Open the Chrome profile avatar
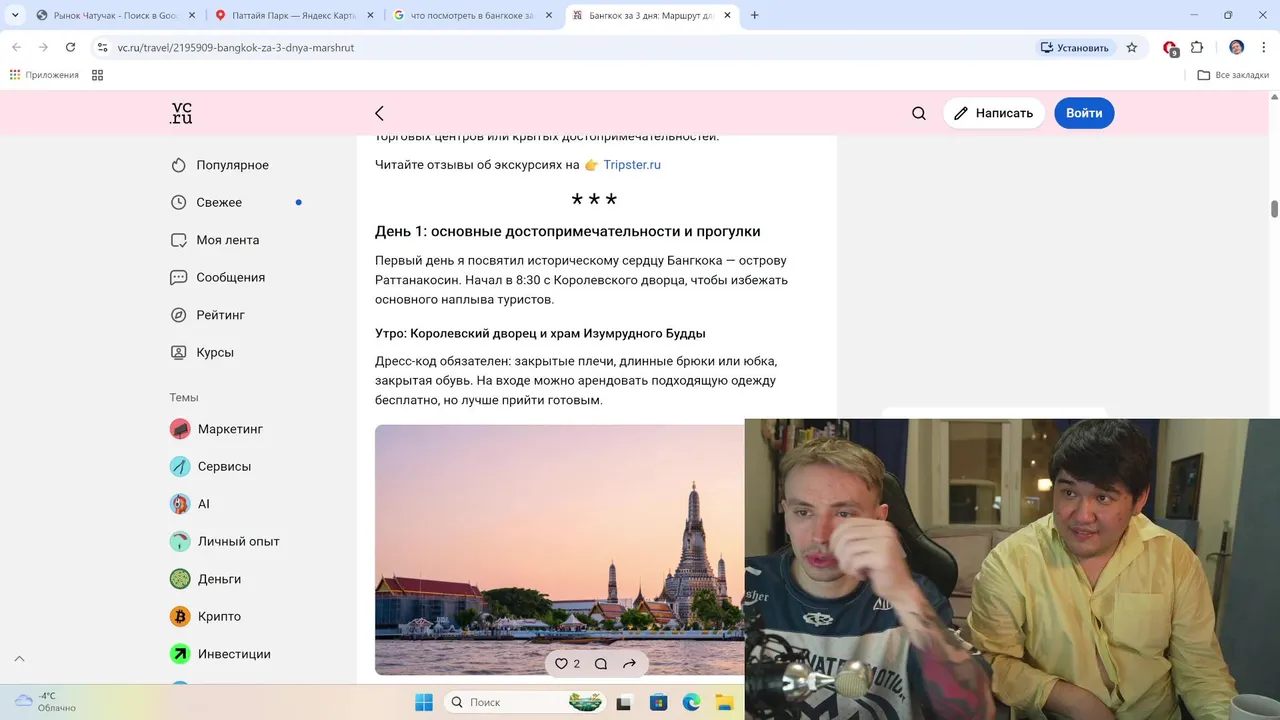Image resolution: width=1280 pixels, height=720 pixels. 1237,47
